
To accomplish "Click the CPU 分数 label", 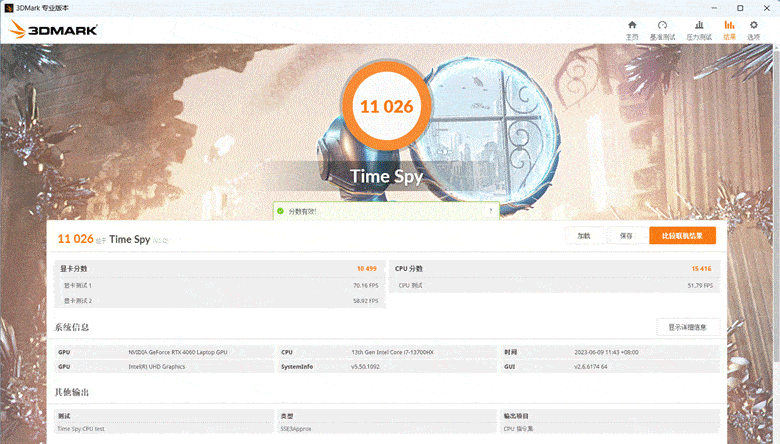I will (408, 268).
